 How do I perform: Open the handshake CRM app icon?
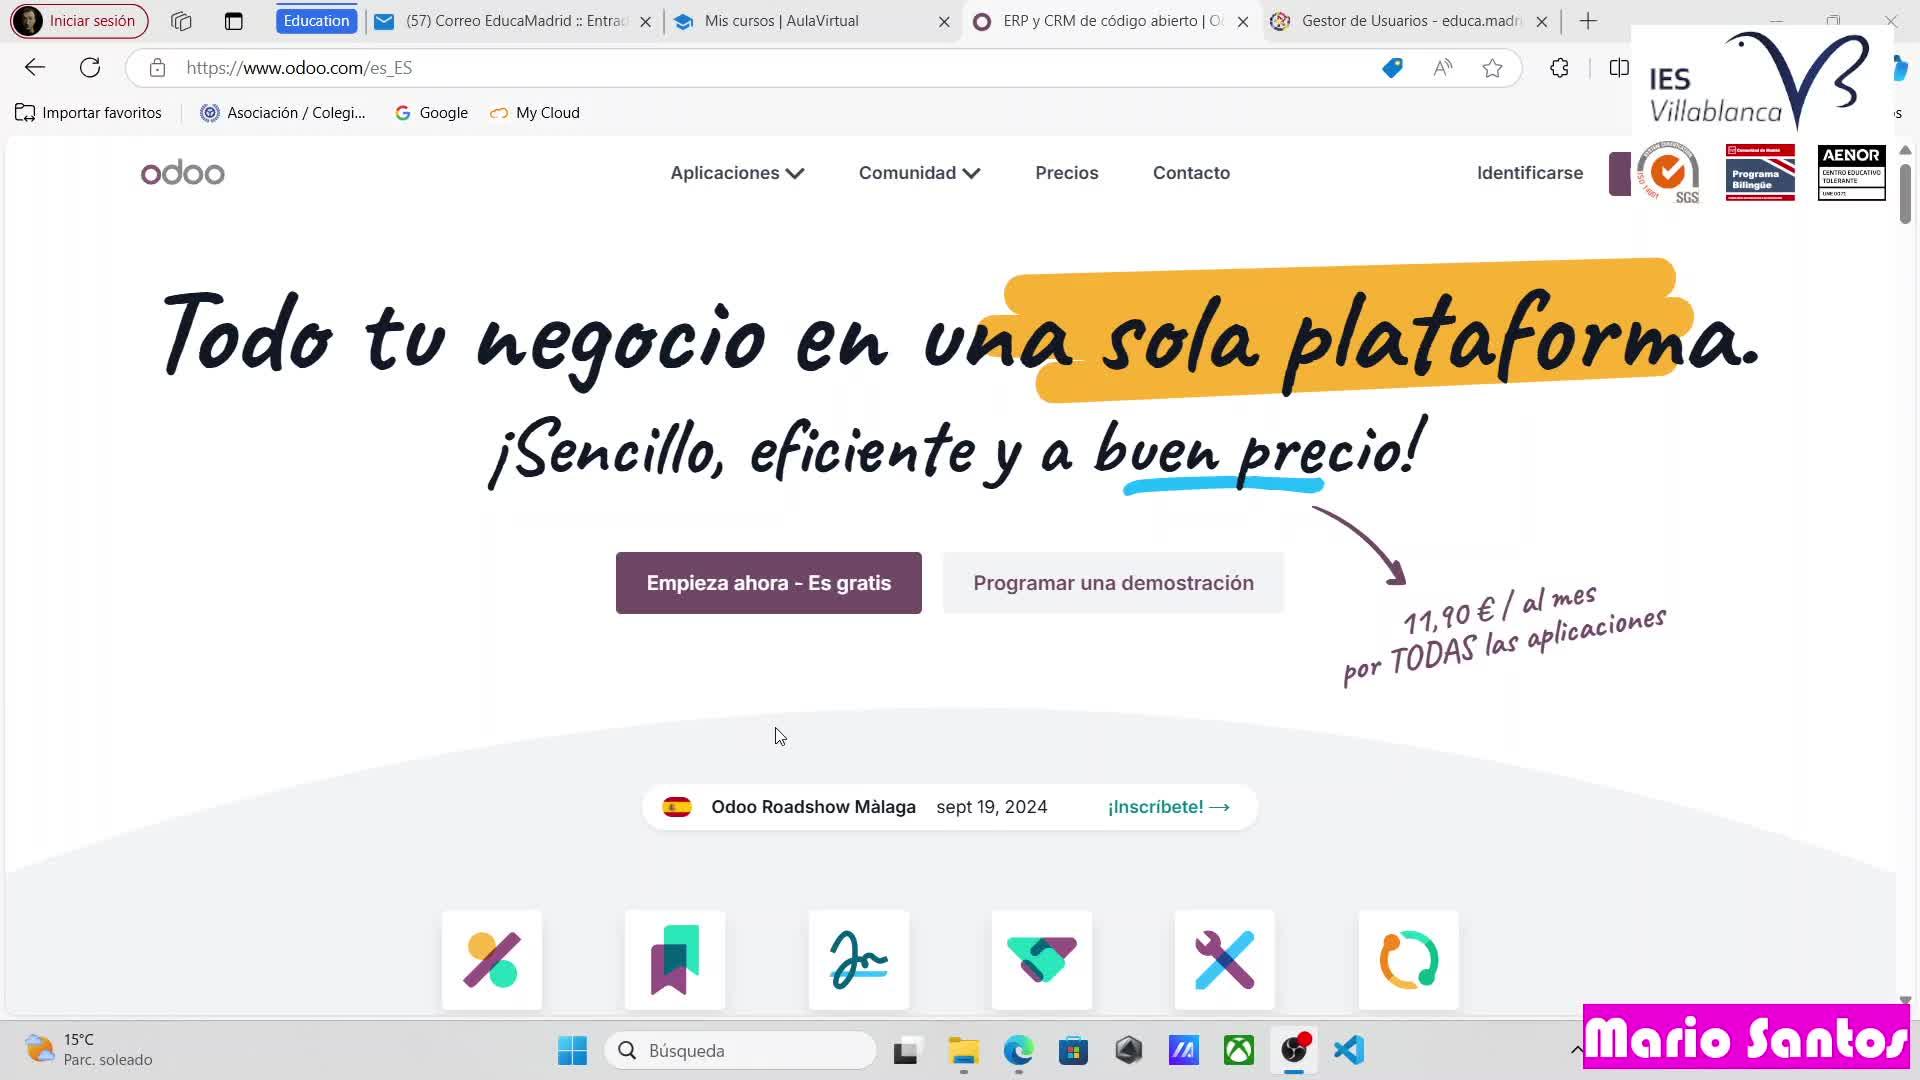pos(1042,960)
